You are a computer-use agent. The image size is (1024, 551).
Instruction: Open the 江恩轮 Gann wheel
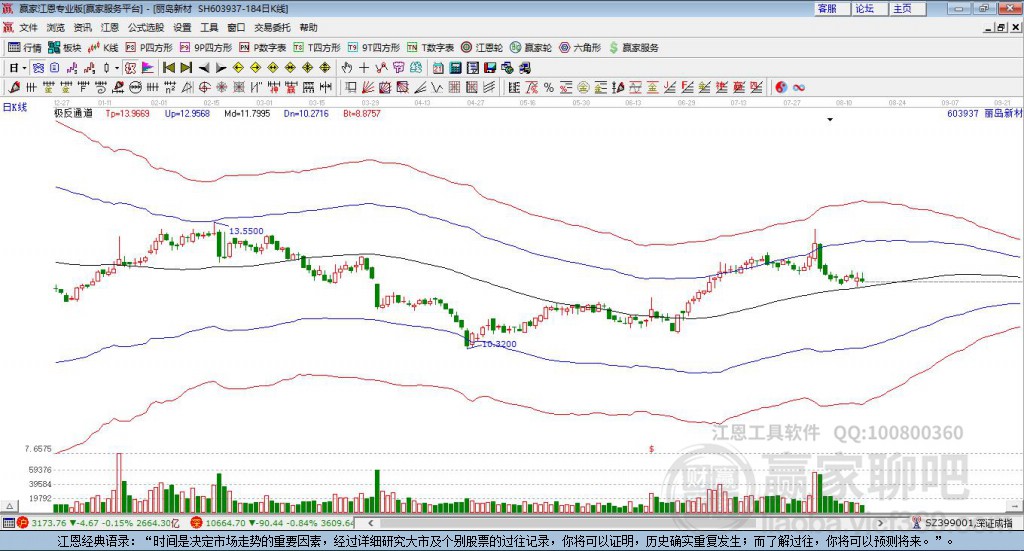point(482,48)
